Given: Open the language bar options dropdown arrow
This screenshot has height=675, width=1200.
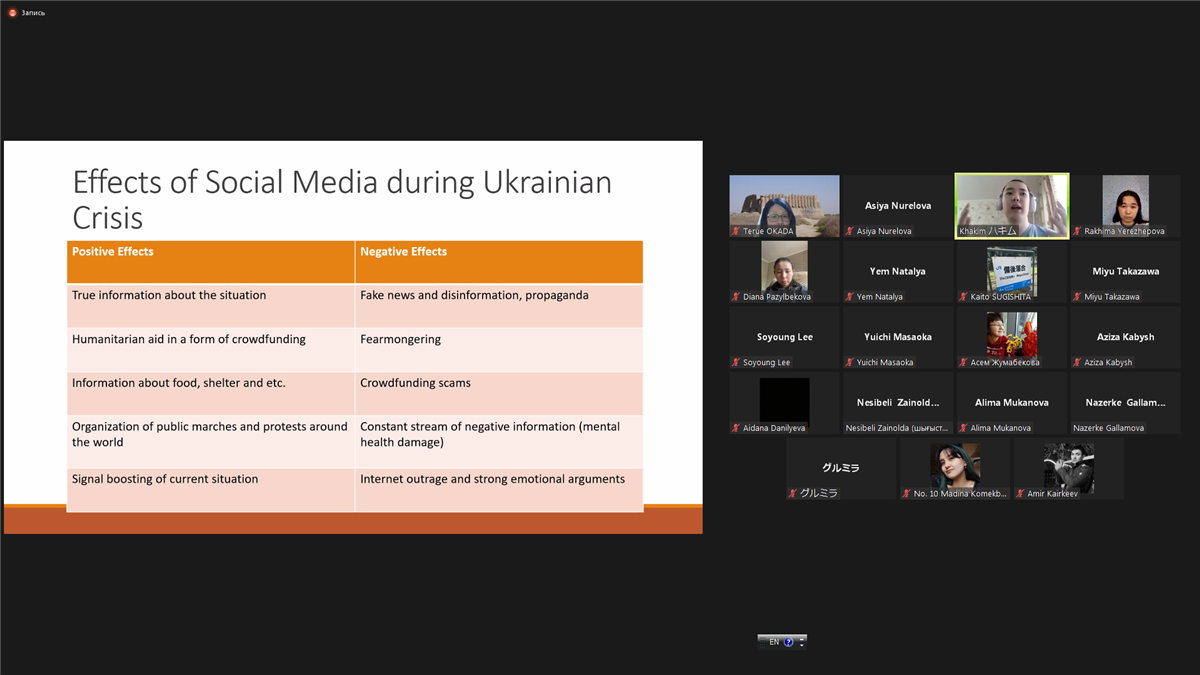Looking at the screenshot, I should coord(802,645).
